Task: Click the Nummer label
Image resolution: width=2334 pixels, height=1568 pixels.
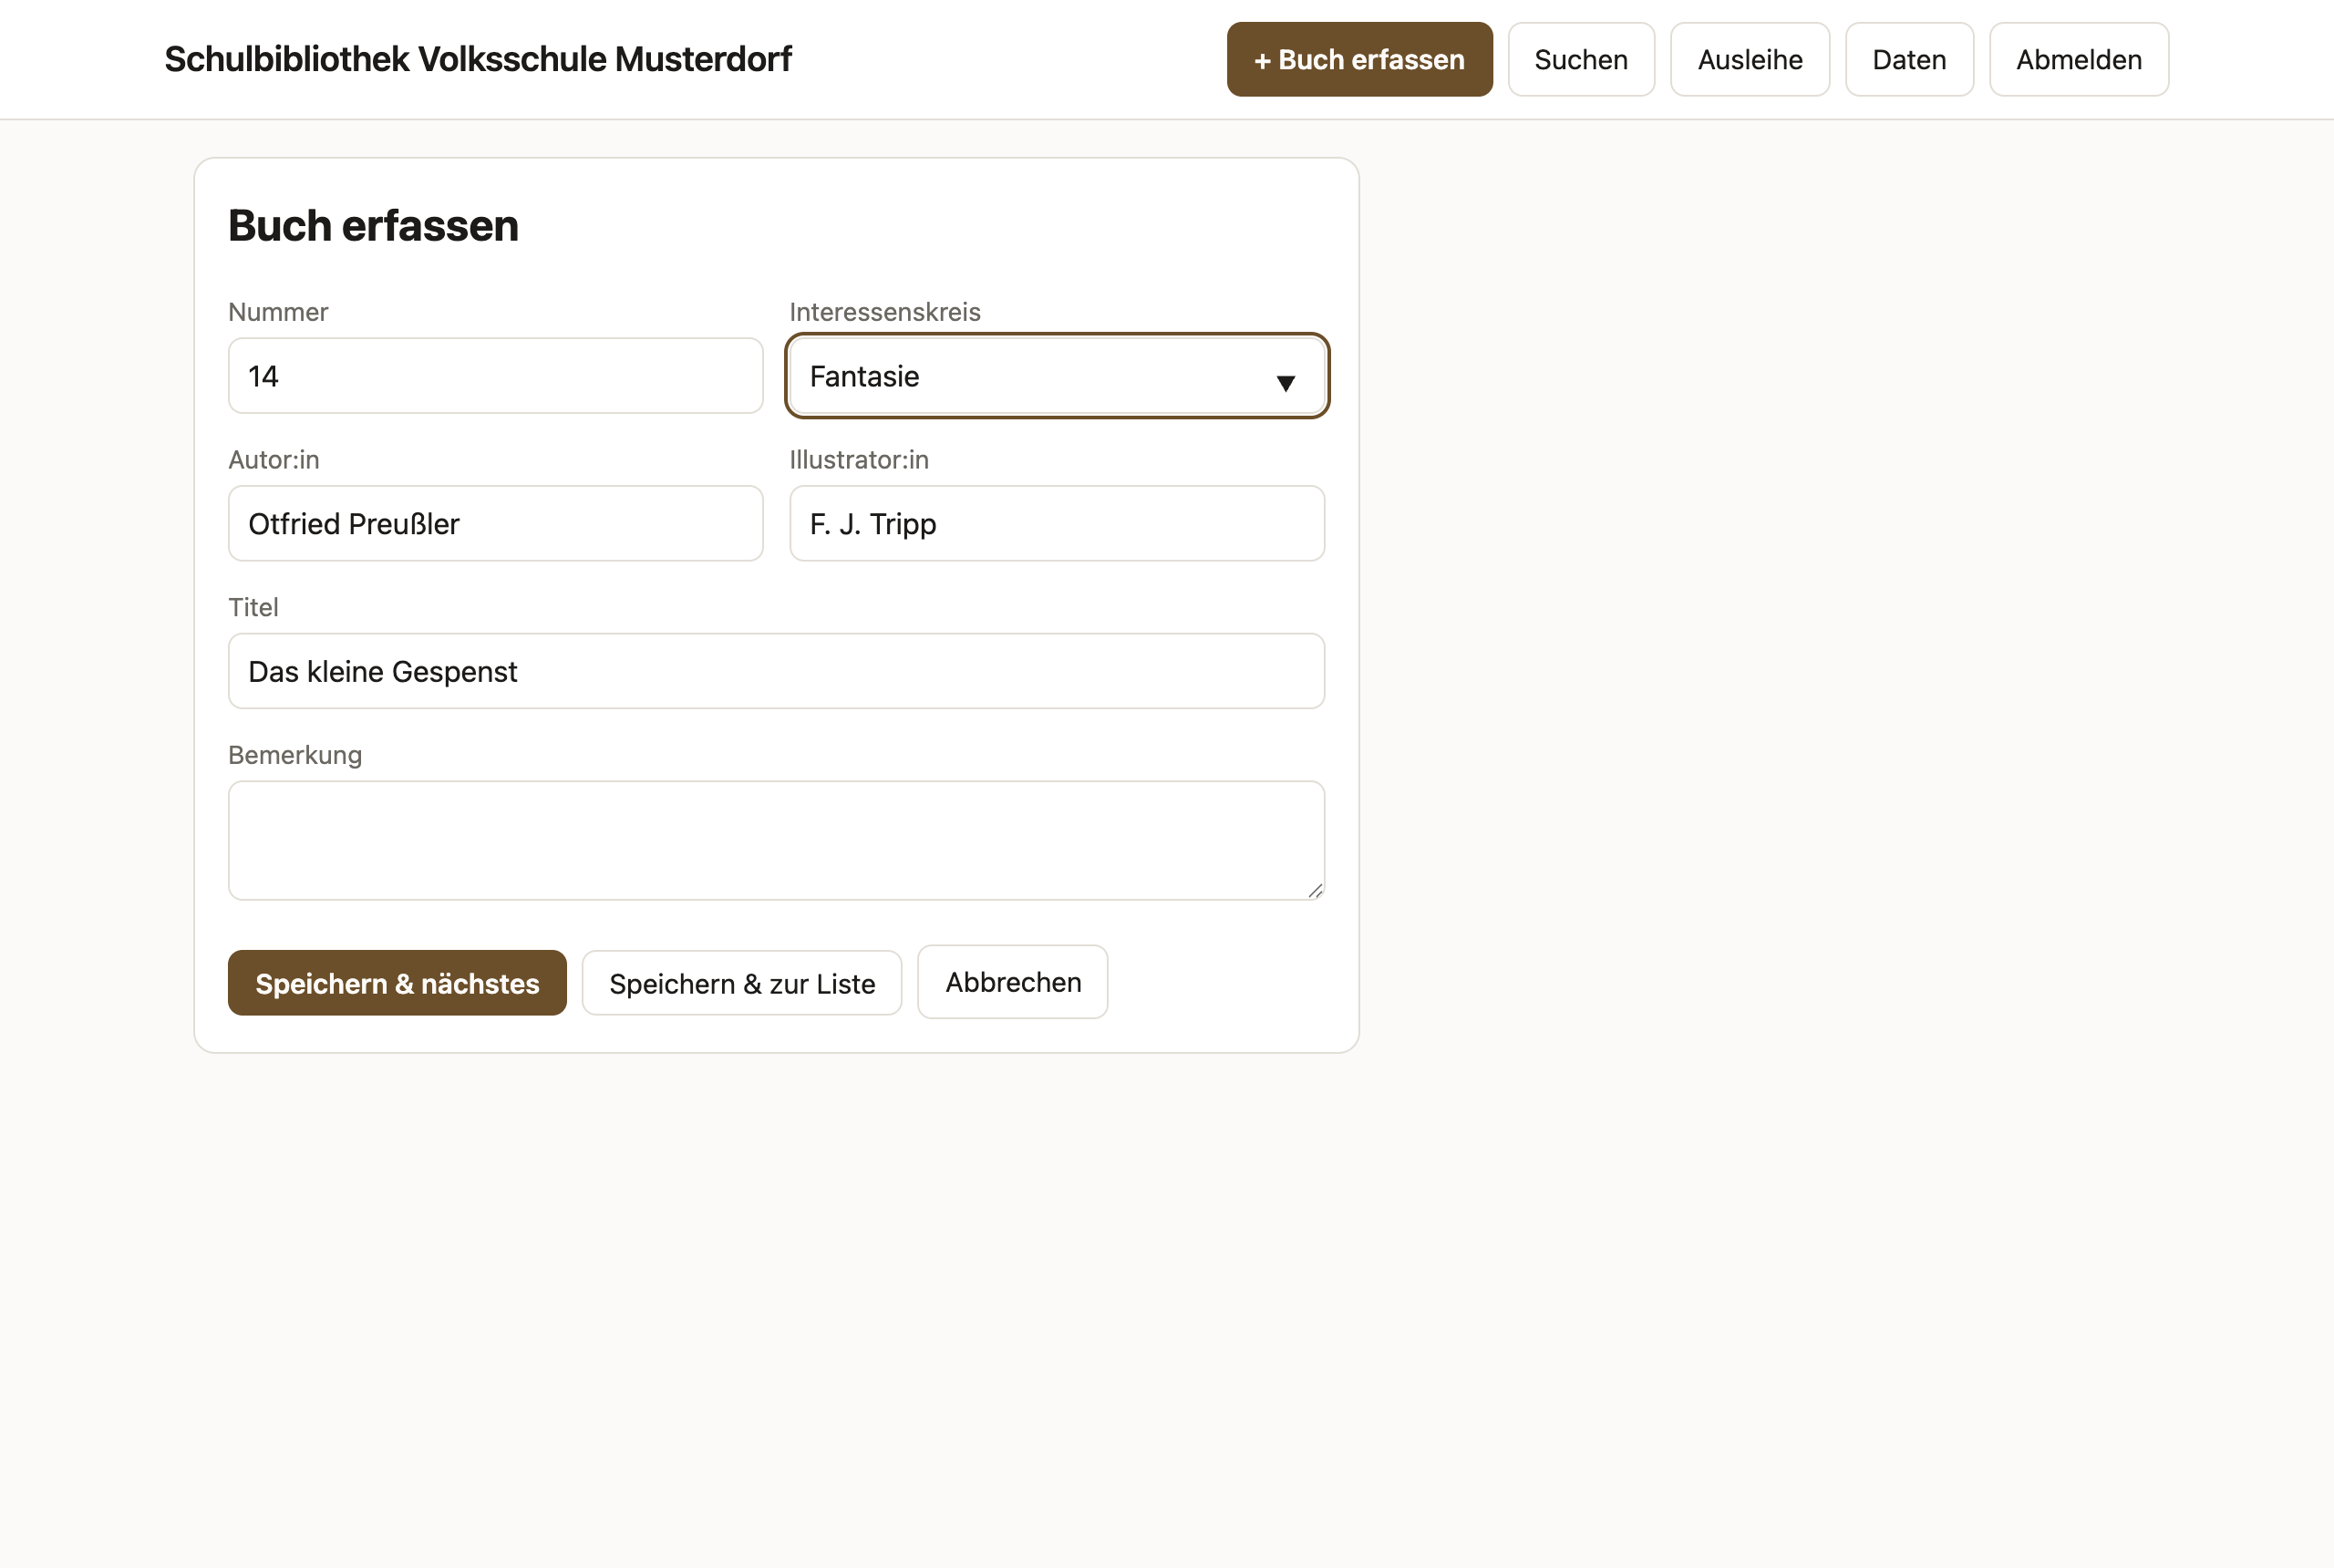Action: (278, 312)
